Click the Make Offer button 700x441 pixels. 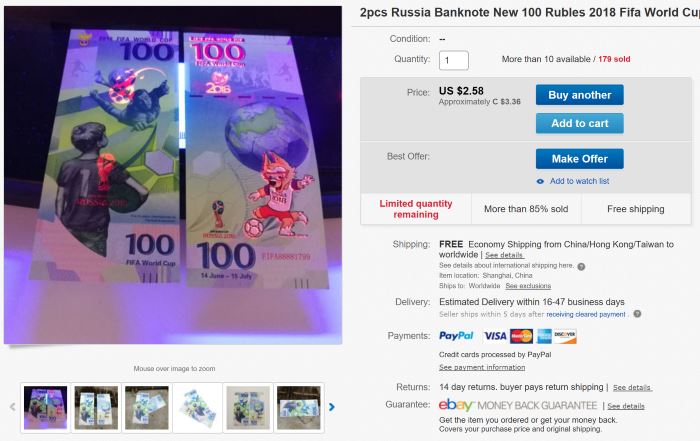click(579, 159)
